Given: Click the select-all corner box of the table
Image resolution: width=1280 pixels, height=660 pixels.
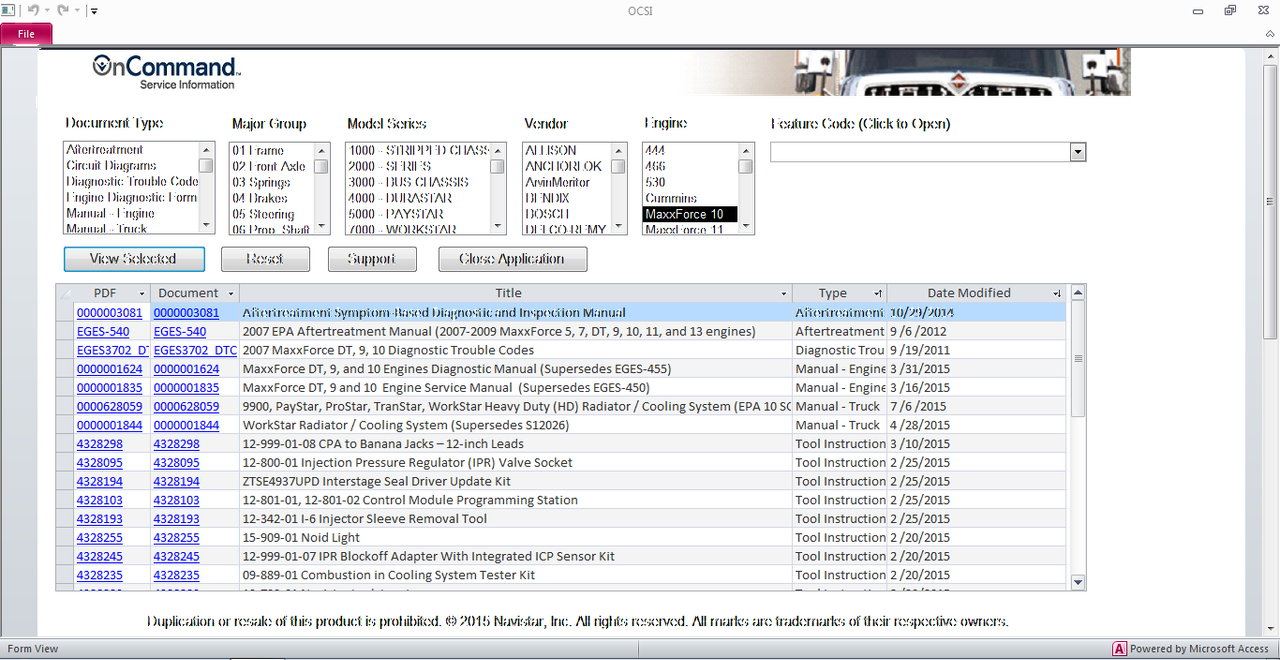Looking at the screenshot, I should (65, 294).
